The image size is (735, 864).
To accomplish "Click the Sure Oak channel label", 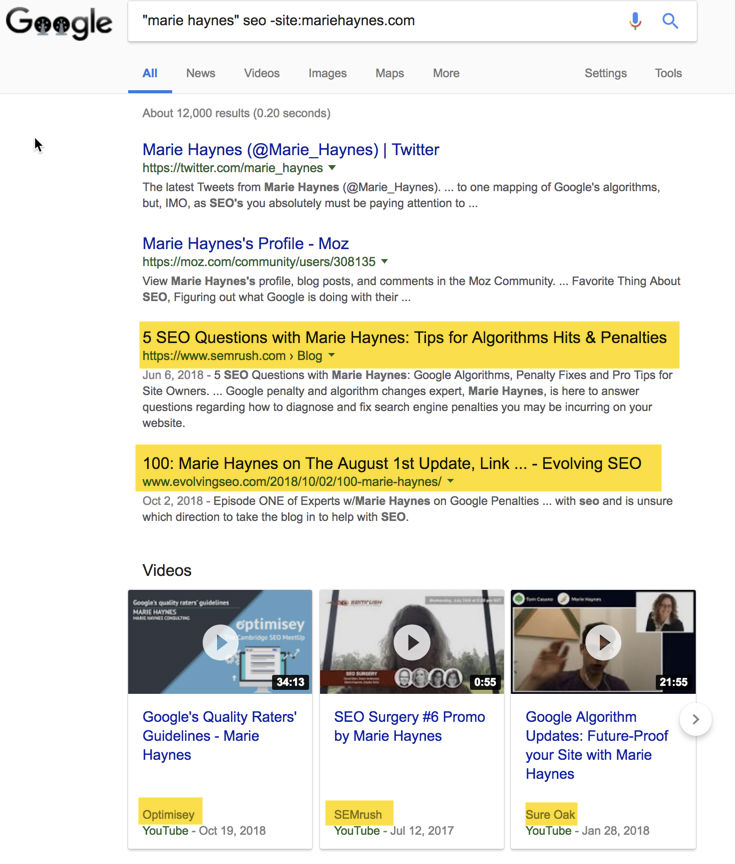I will 550,814.
